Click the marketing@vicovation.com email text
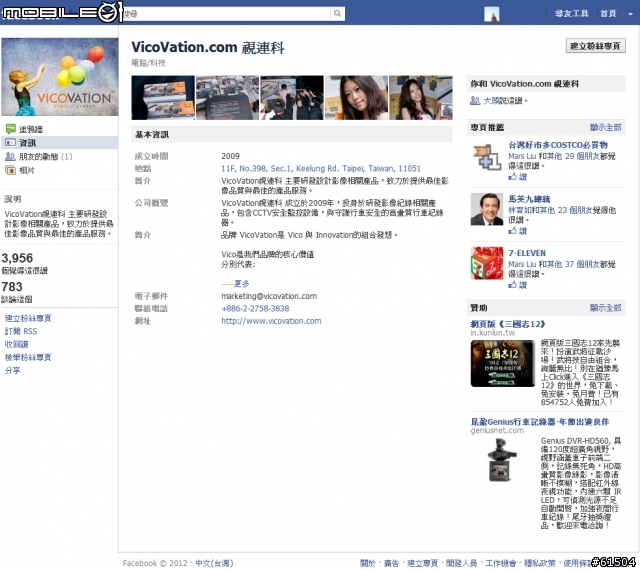This screenshot has height=570, width=640. 269,296
